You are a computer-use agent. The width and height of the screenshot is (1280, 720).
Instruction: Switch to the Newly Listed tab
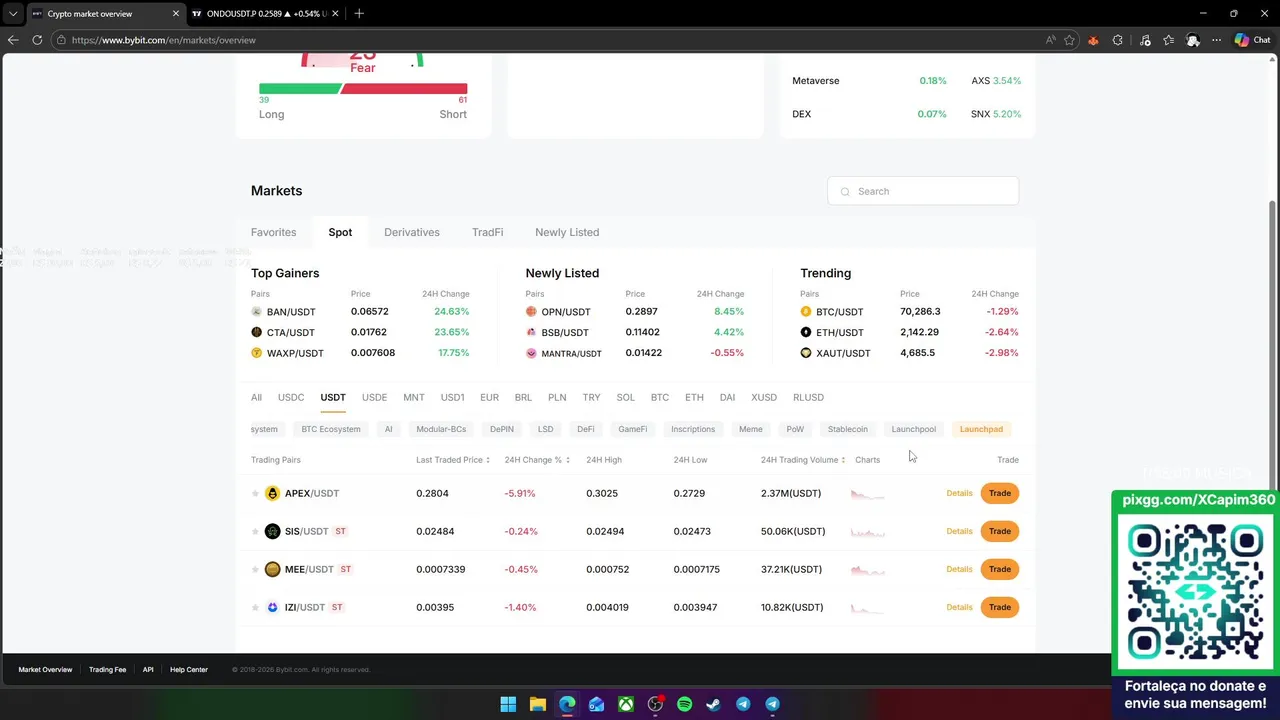(567, 232)
